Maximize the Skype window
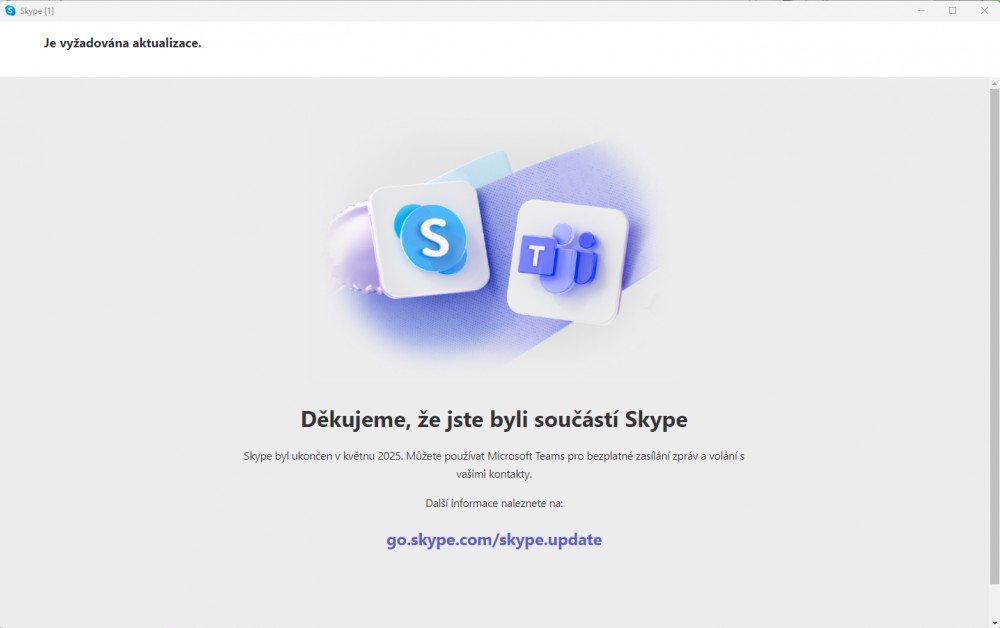Viewport: 1000px width, 628px height. point(952,10)
